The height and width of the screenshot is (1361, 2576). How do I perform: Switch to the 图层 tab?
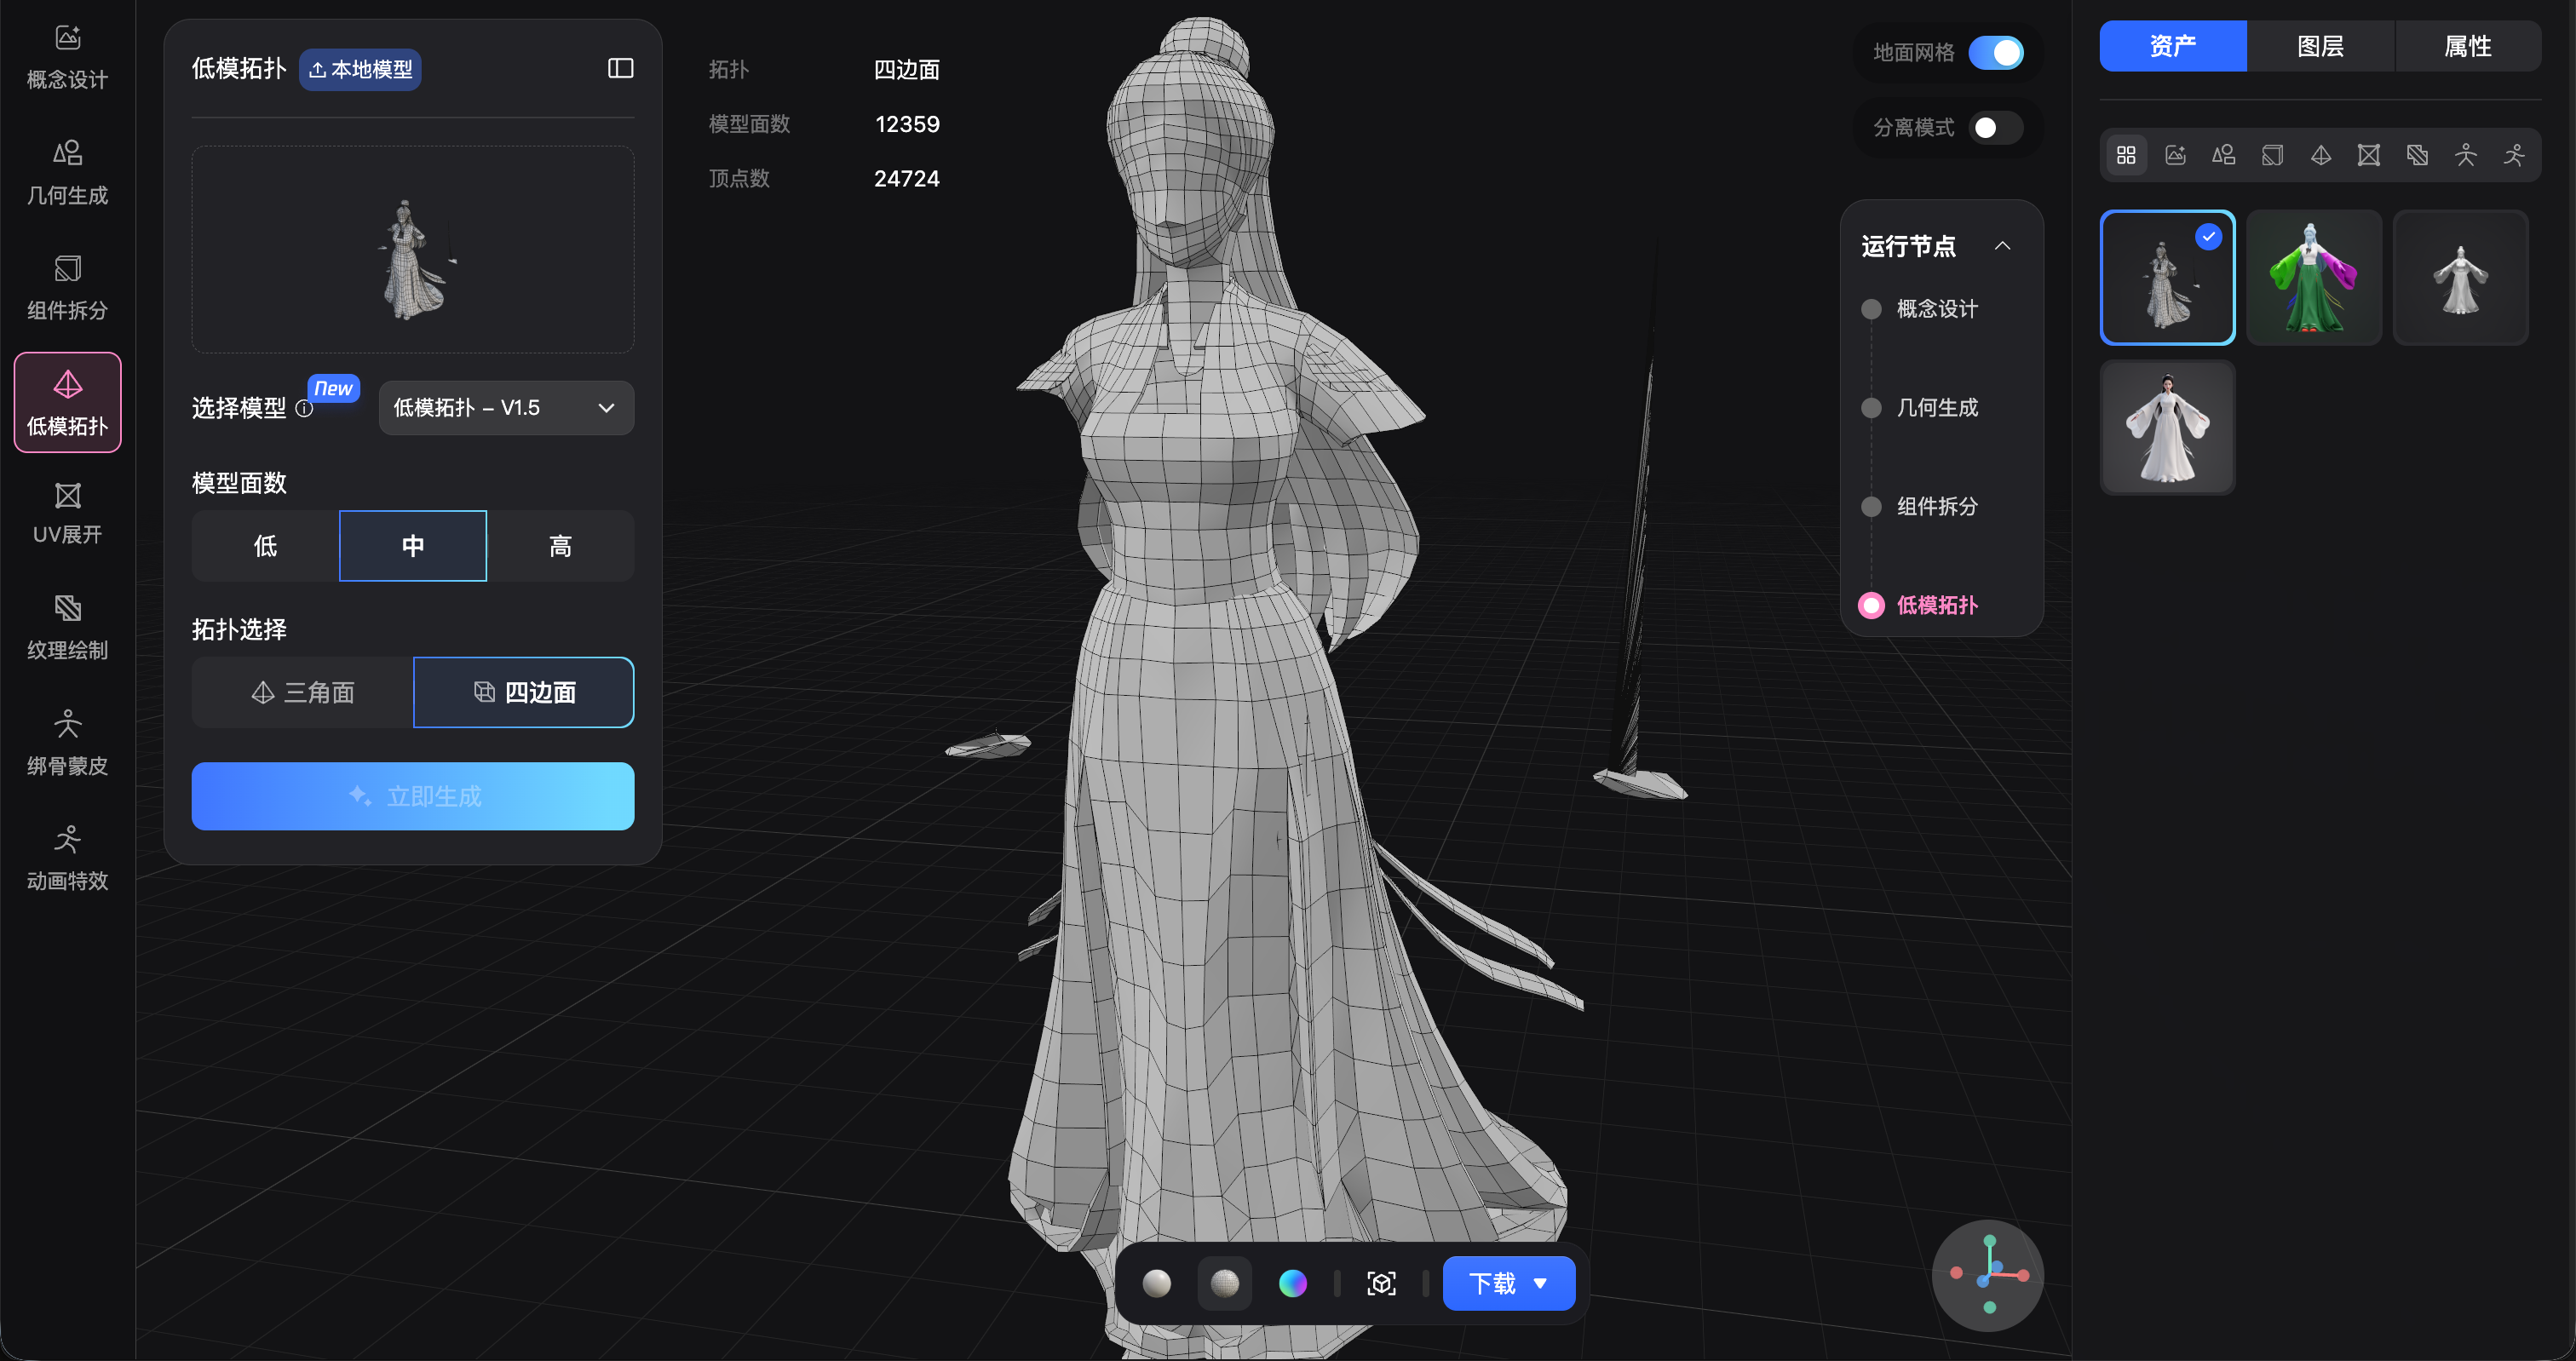click(2320, 46)
